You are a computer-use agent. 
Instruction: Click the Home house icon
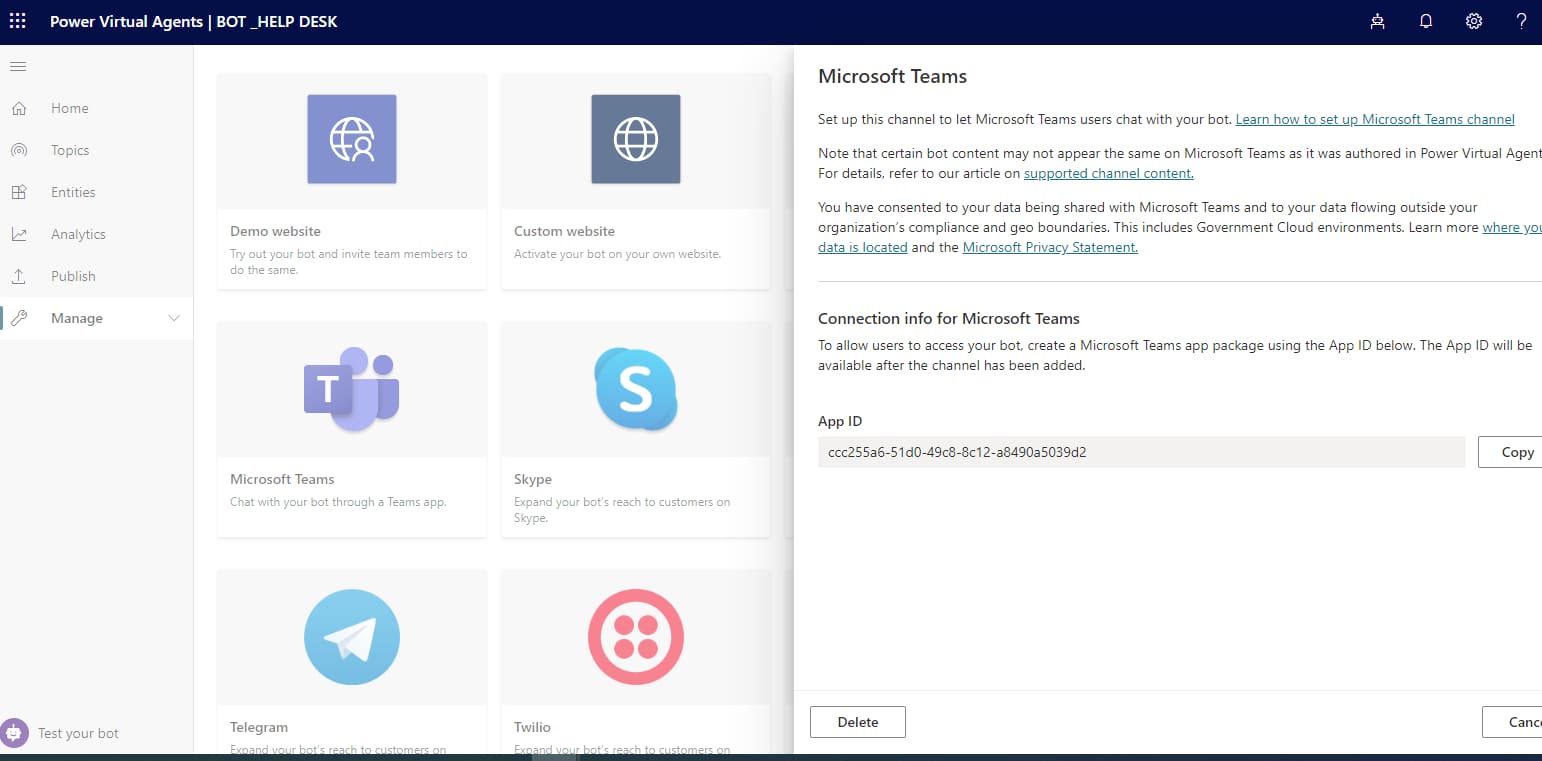[x=19, y=108]
